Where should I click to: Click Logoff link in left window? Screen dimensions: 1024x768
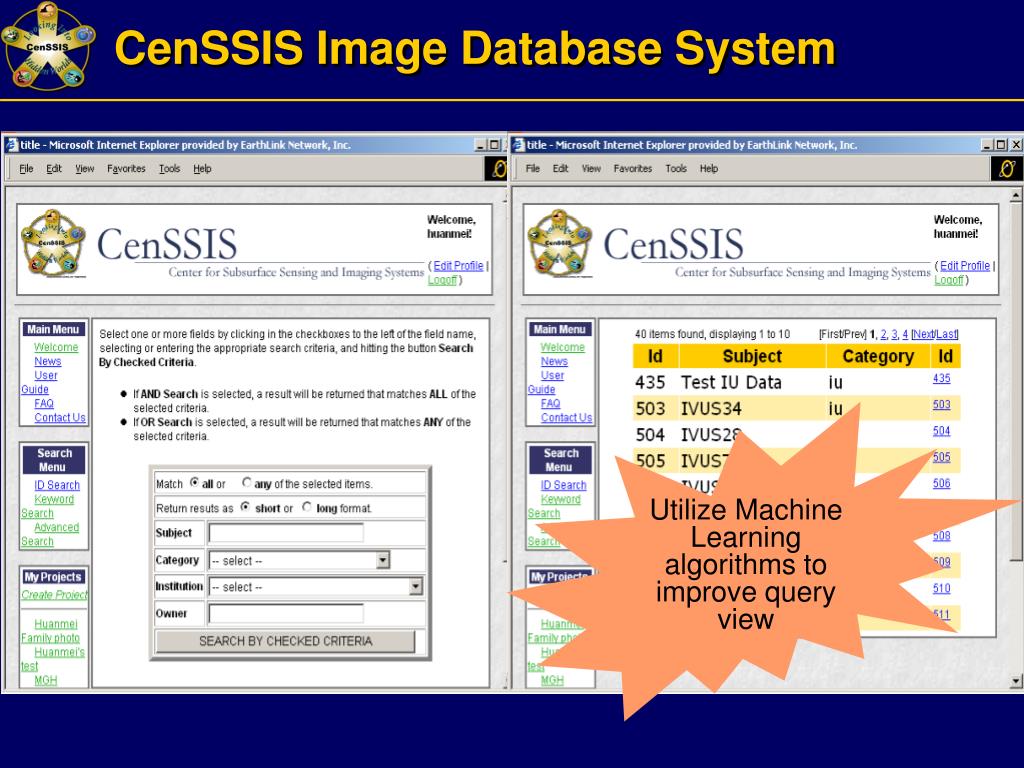tap(442, 280)
